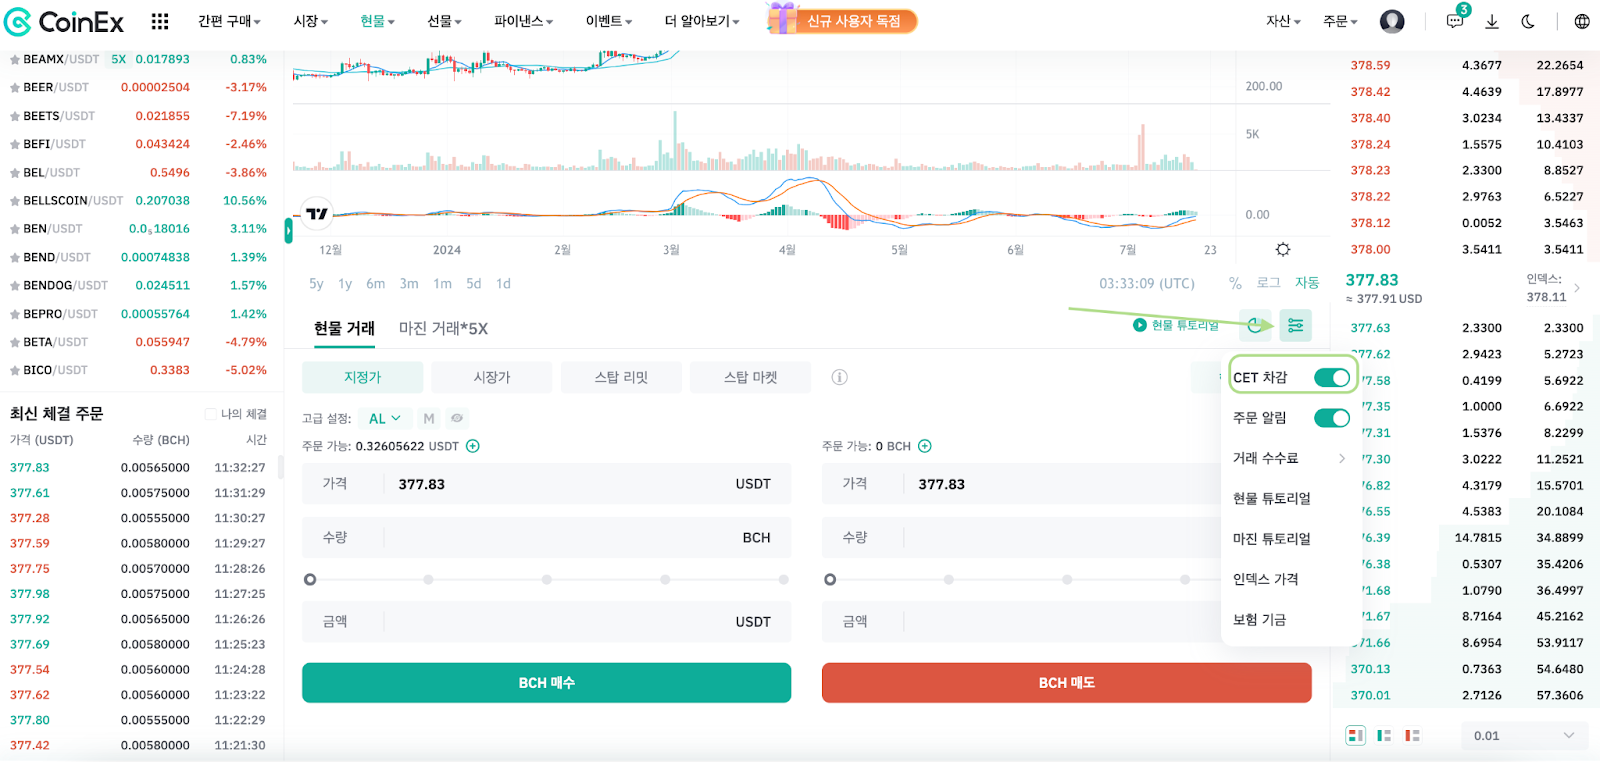Expand the 파이낸스 menu
This screenshot has width=1600, height=762.
[x=523, y=21]
